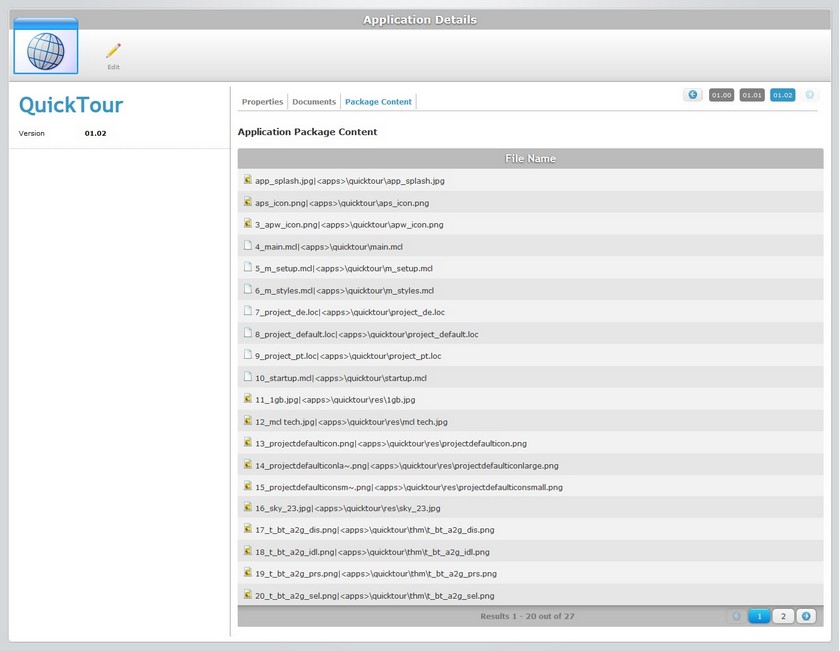Screen dimensions: 840x651
Task: Click image icon for 18_t_bt_a2g_idl.png
Action: [x=248, y=550]
